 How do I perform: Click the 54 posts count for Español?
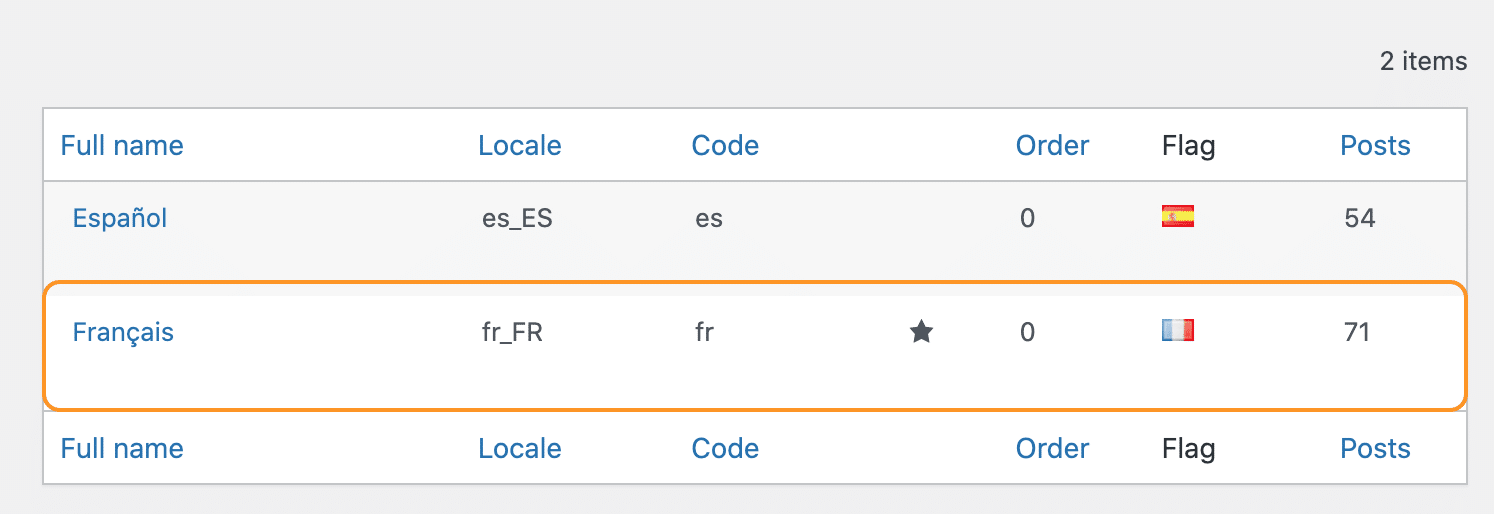1360,218
